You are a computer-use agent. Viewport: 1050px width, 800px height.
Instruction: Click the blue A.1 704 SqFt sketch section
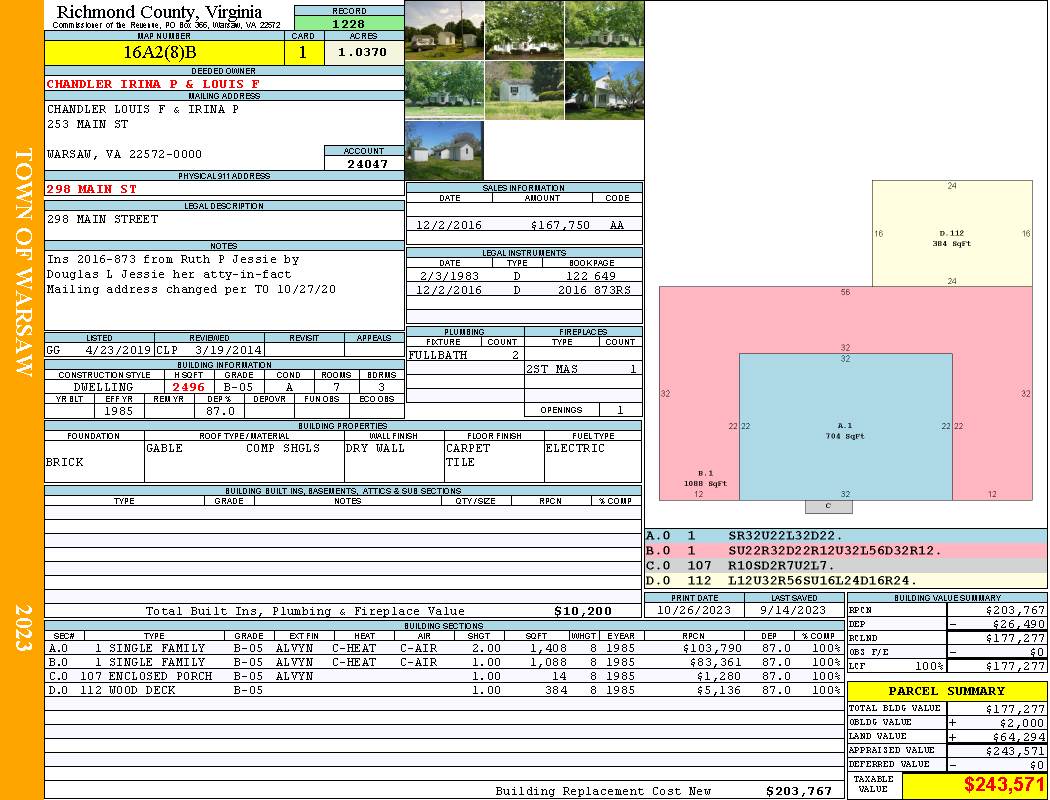tap(845, 430)
